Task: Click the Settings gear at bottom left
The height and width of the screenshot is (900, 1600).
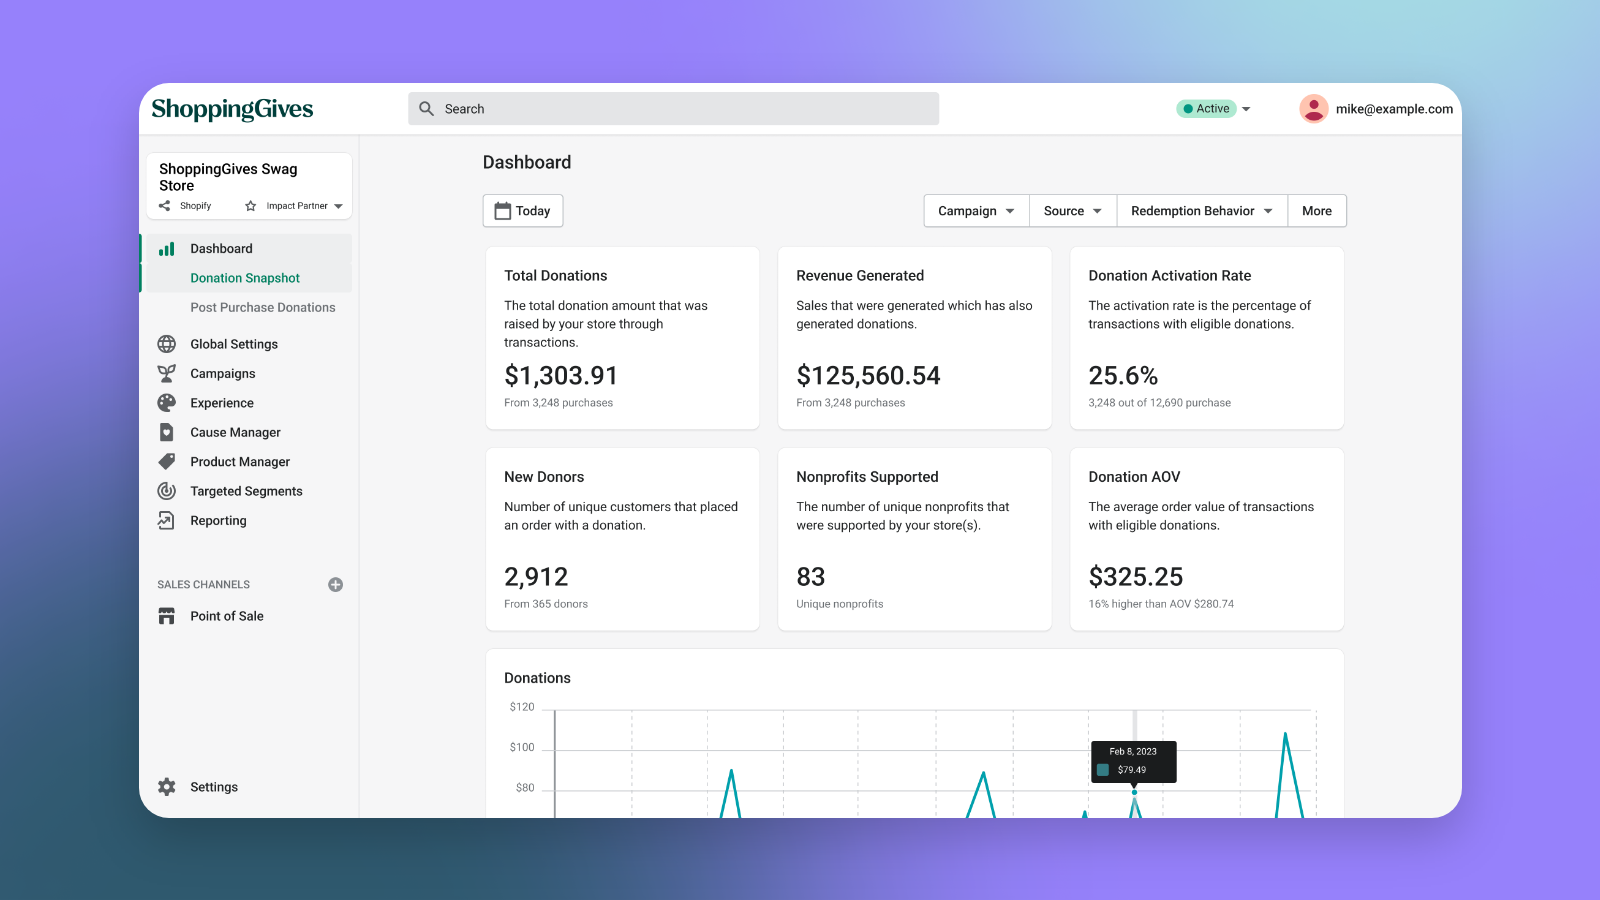Action: pos(166,787)
